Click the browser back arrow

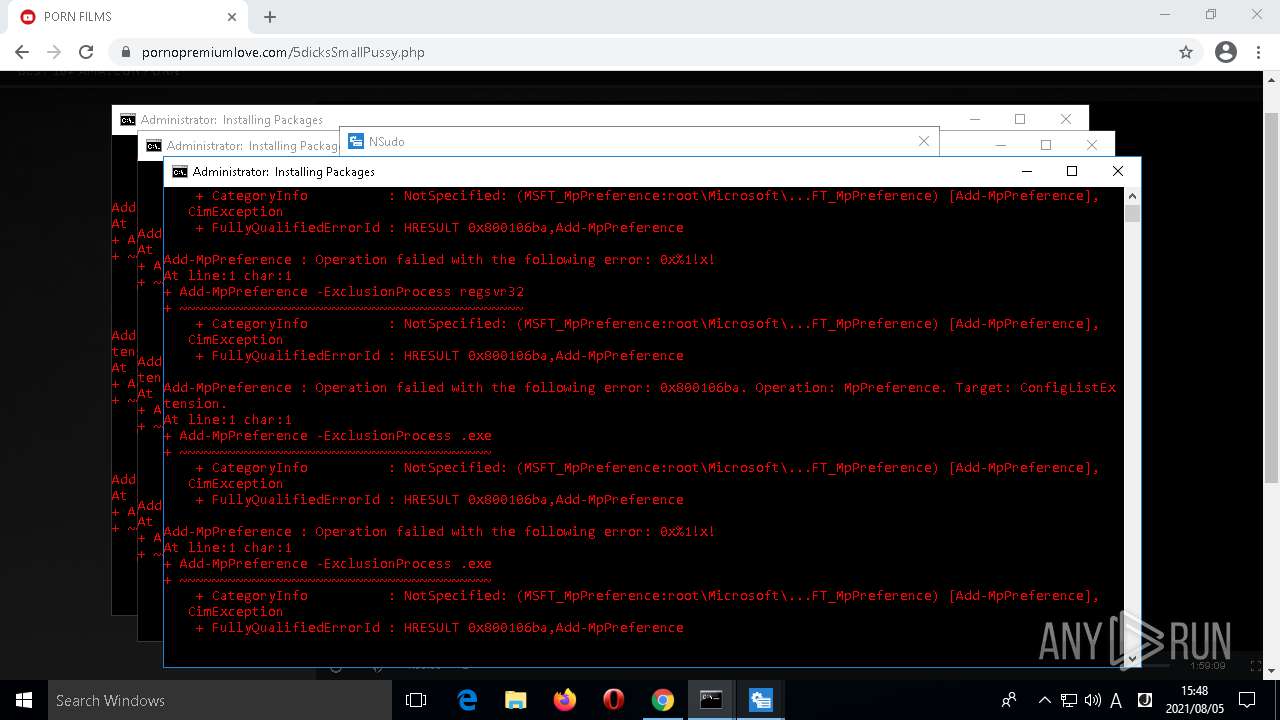(22, 52)
